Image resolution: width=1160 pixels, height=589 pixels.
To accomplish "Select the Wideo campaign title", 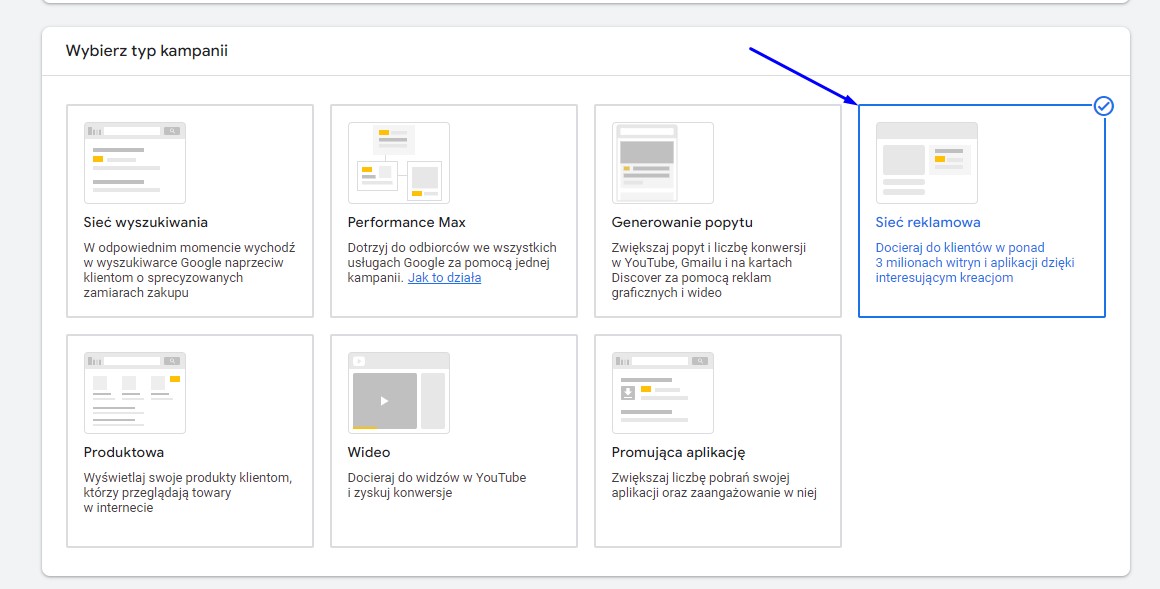I will 369,452.
